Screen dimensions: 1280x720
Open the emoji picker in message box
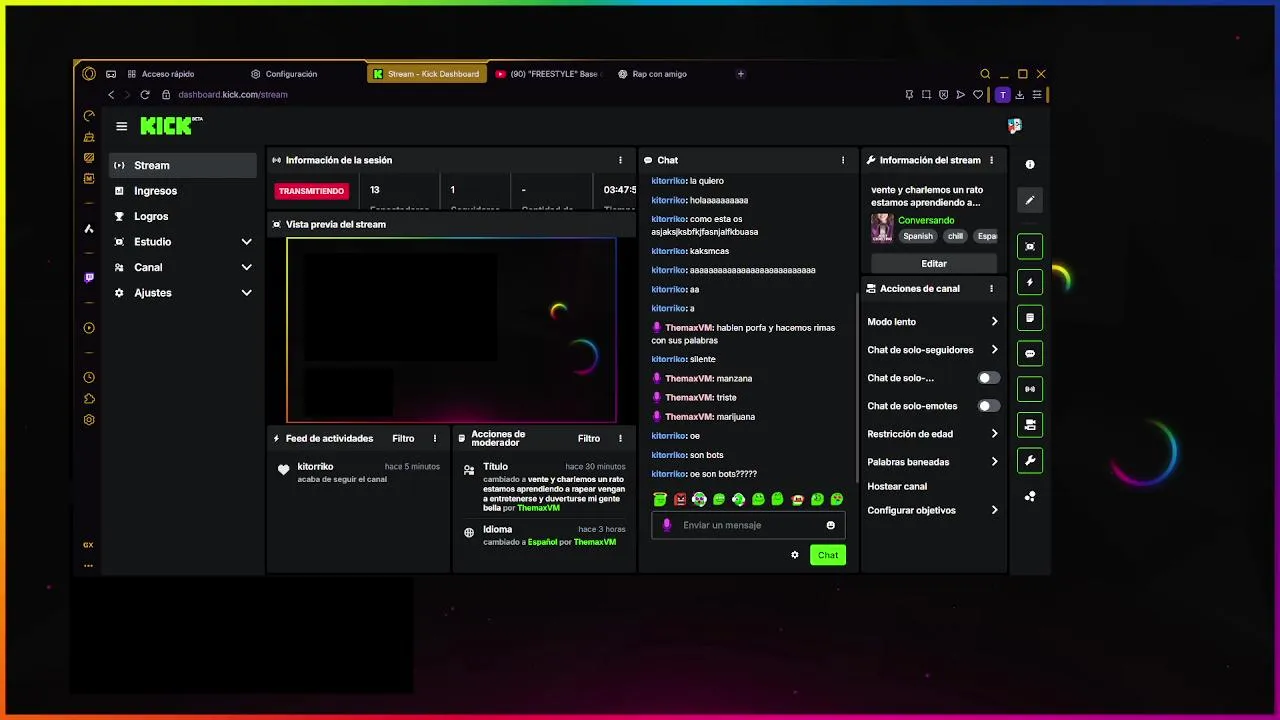tap(830, 525)
